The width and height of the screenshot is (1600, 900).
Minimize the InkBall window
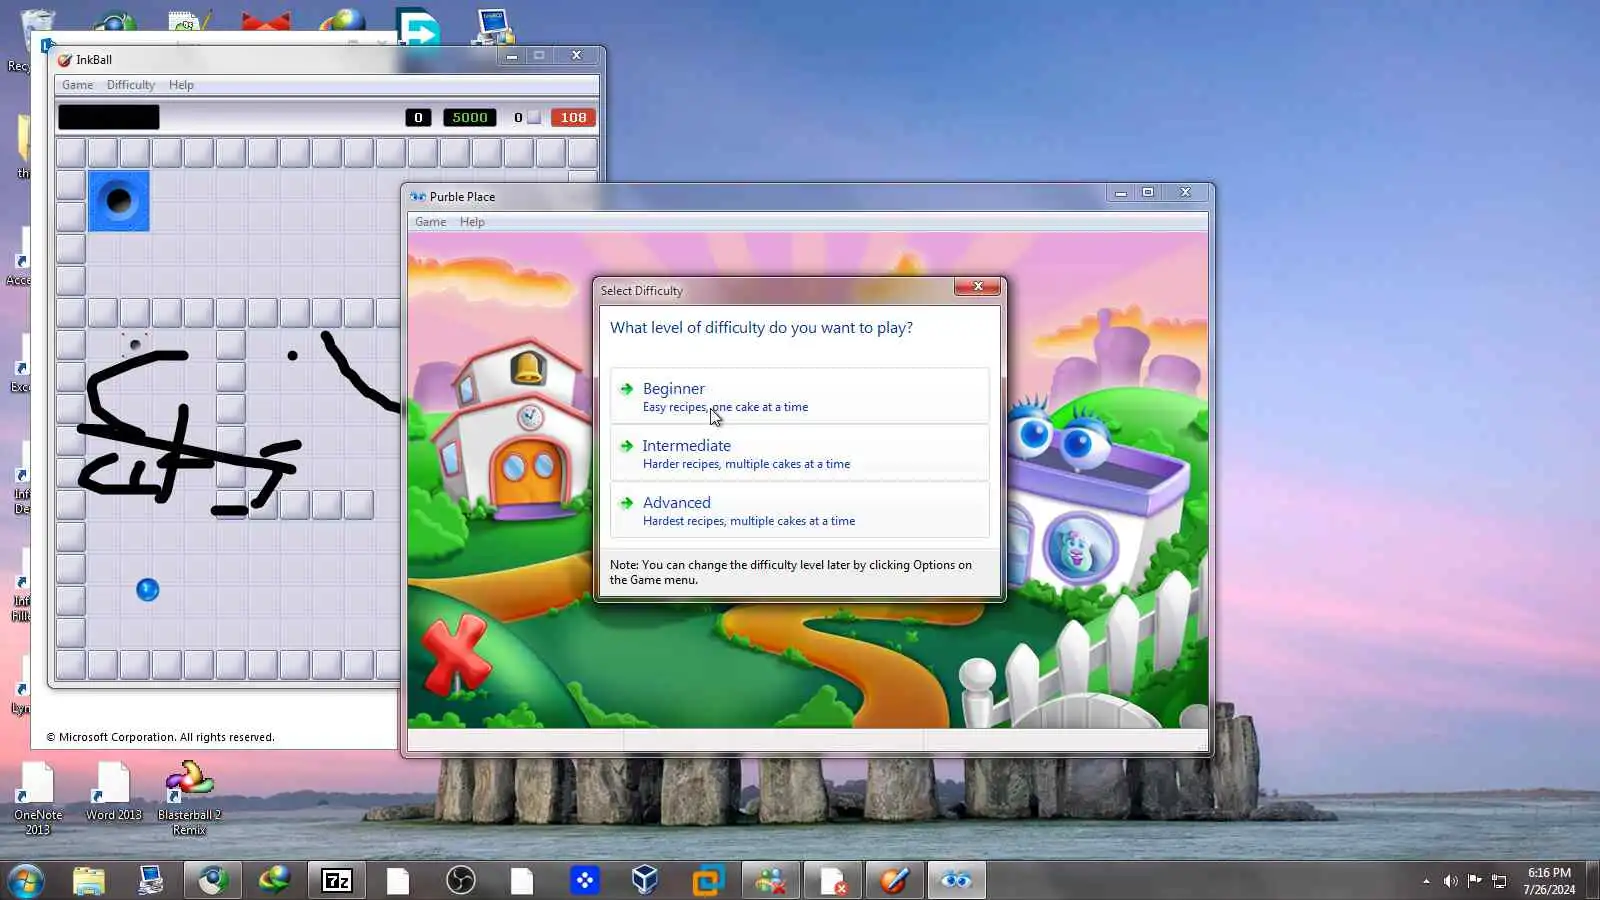(512, 56)
